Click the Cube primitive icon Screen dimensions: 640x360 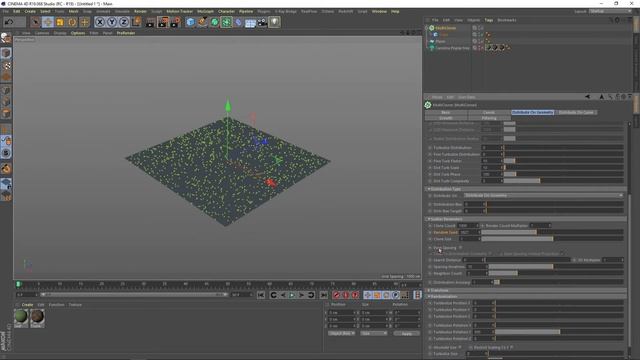190,22
